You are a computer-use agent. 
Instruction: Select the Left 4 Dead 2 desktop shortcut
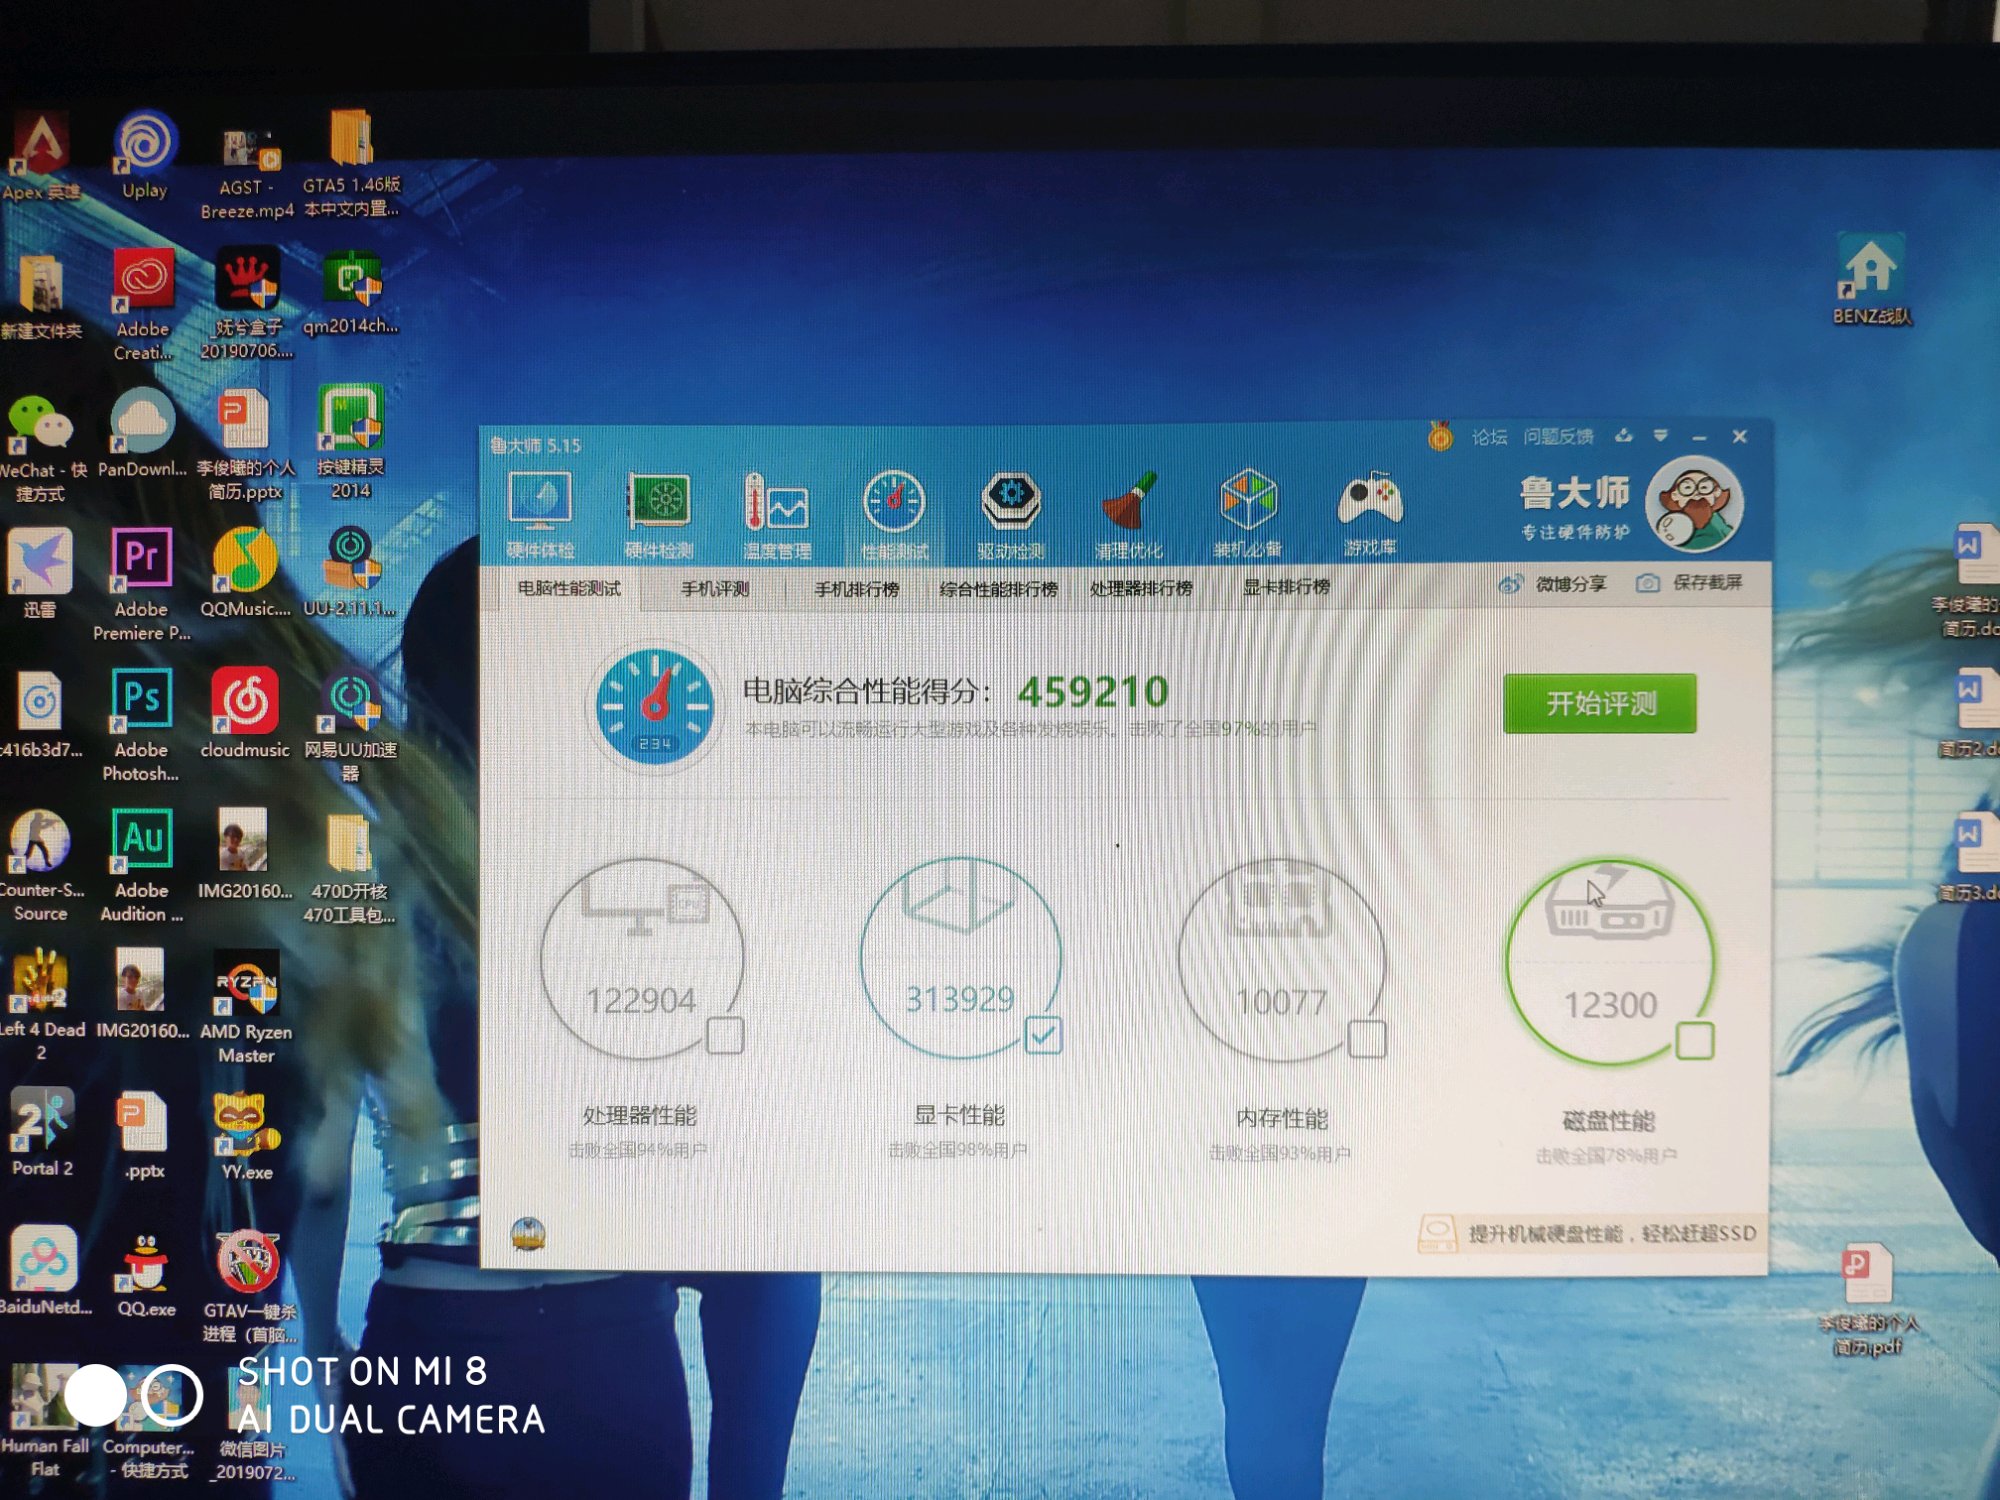click(42, 1004)
